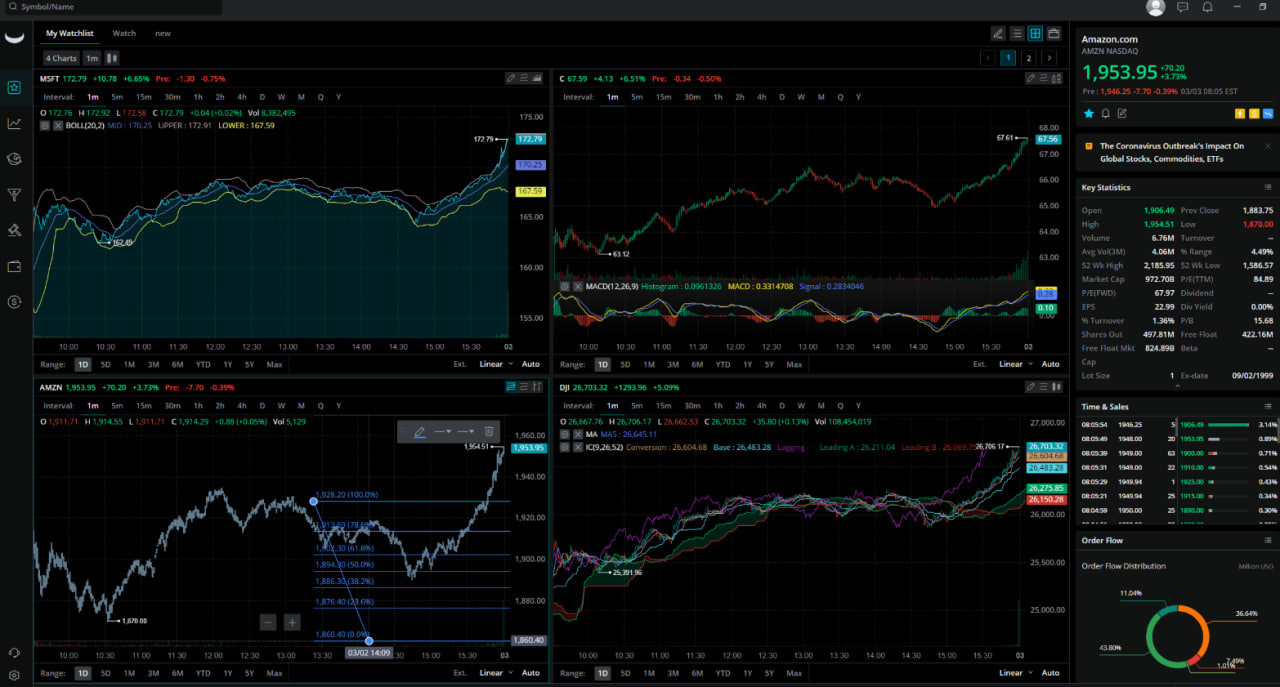1280x687 pixels.
Task: Click the Symbol/Name search field
Action: [x=110, y=7]
